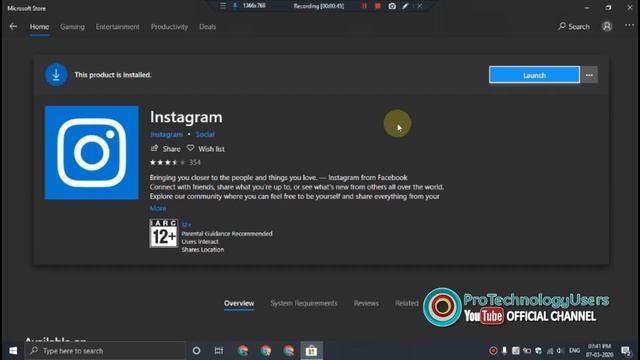This screenshot has height=360, width=640.
Task: Click the microphone tray icon
Action: point(504,351)
